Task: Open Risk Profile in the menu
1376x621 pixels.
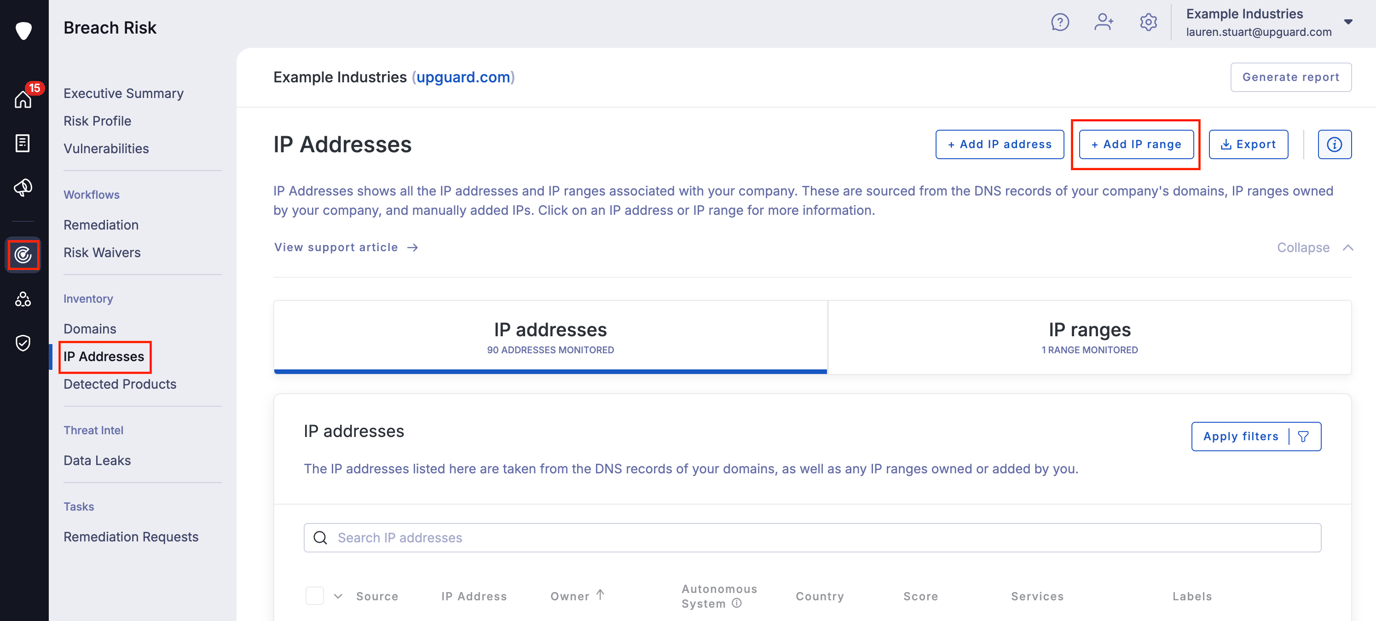Action: [97, 121]
